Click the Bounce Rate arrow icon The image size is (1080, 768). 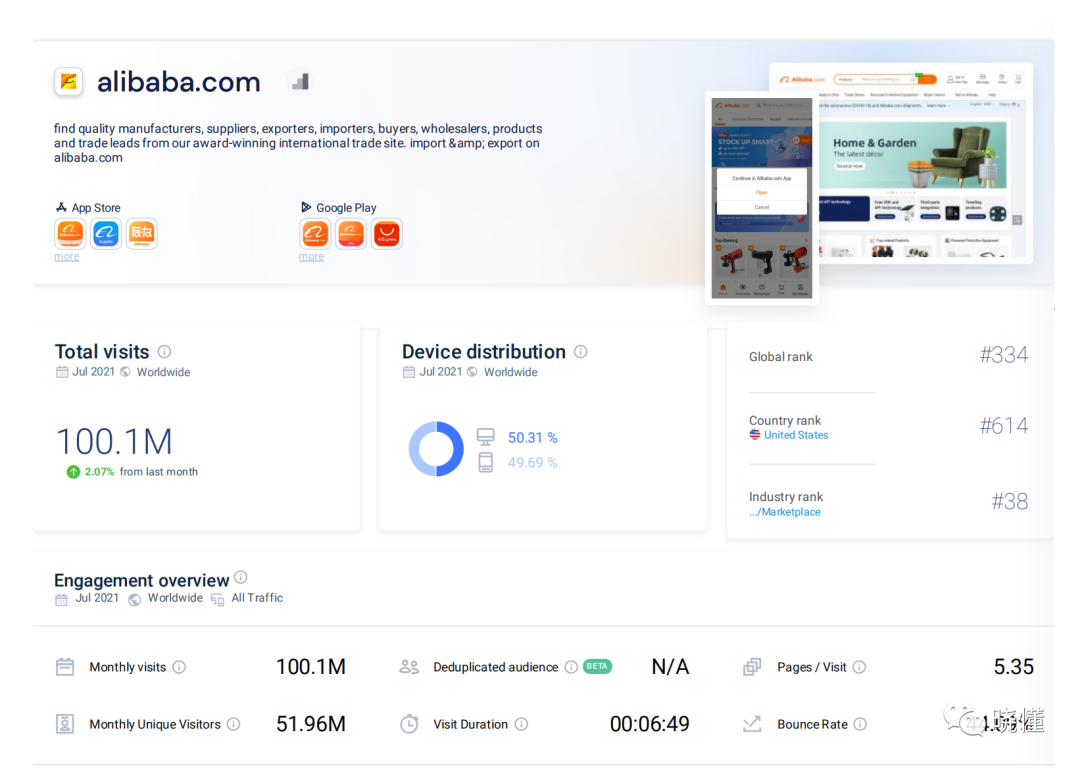point(752,724)
